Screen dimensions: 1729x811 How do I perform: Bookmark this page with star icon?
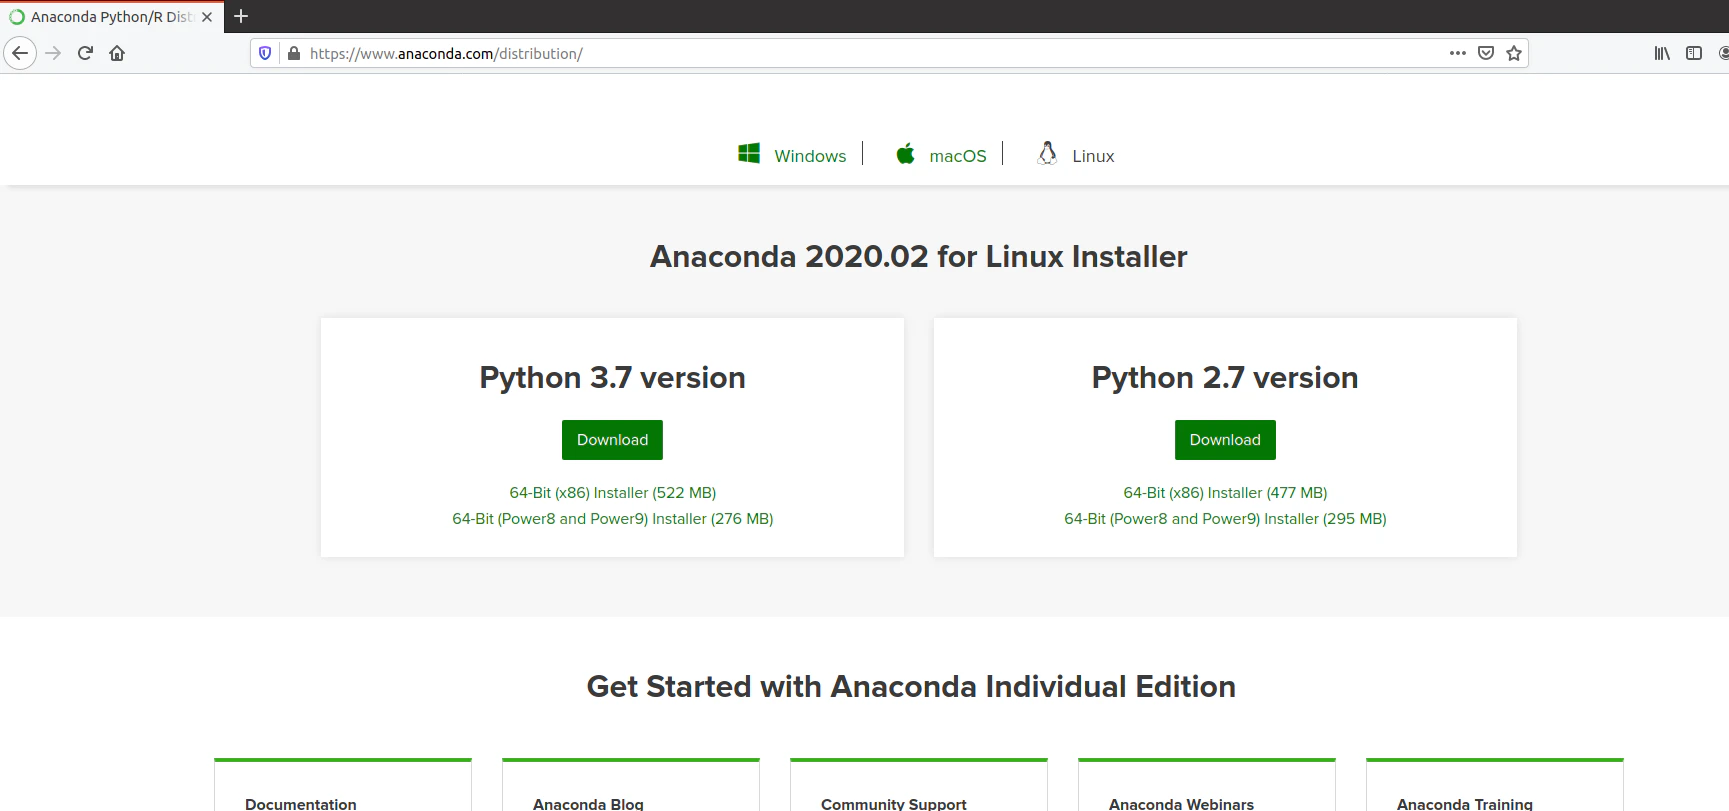pos(1514,53)
